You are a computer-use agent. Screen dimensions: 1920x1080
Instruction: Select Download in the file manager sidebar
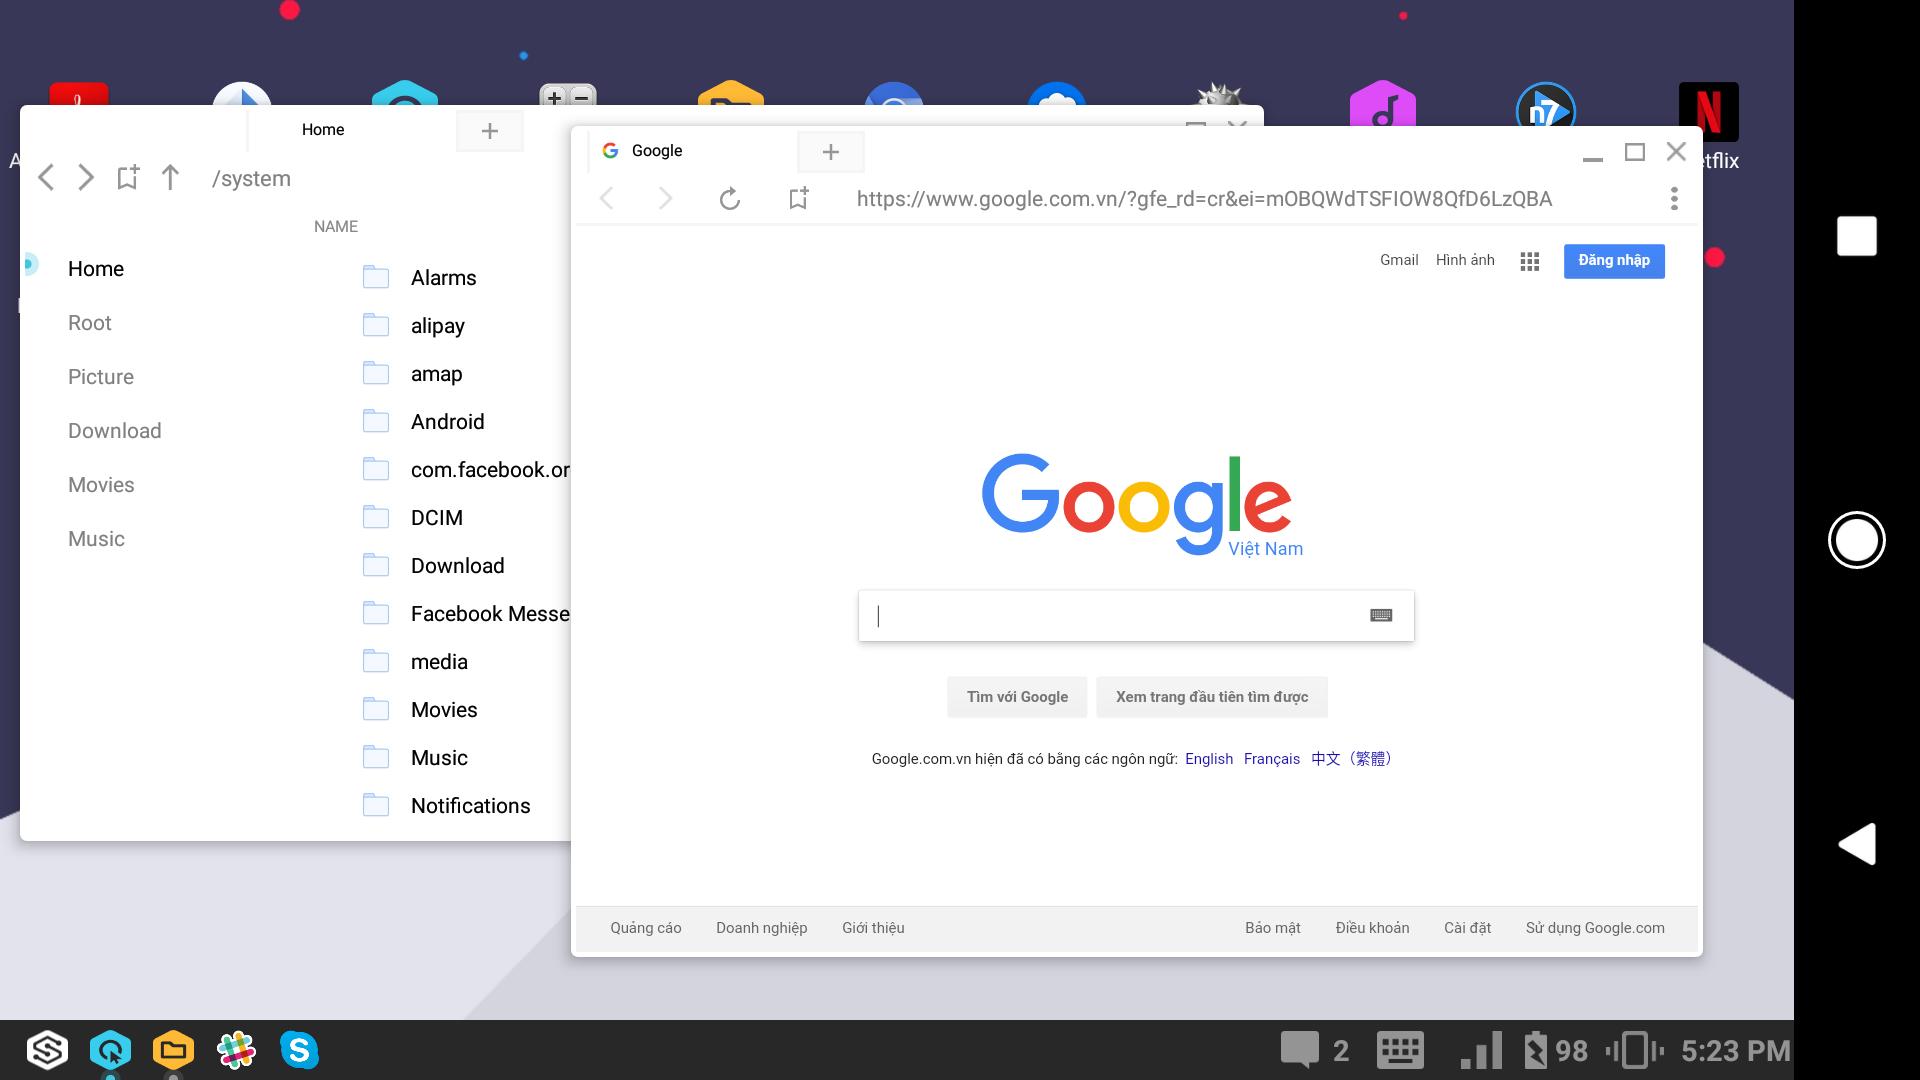pyautogui.click(x=115, y=431)
